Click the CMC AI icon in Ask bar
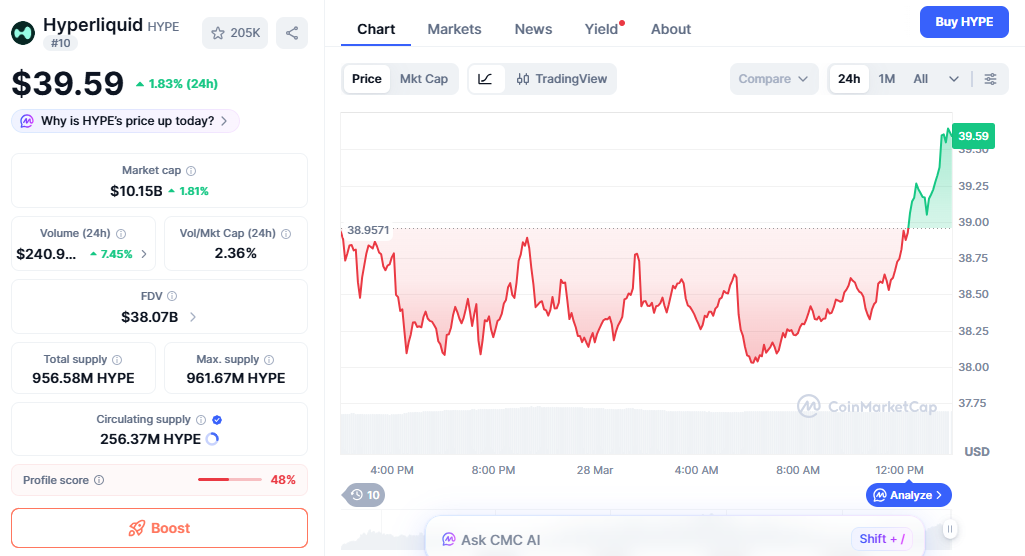This screenshot has width=1025, height=556. tap(448, 540)
